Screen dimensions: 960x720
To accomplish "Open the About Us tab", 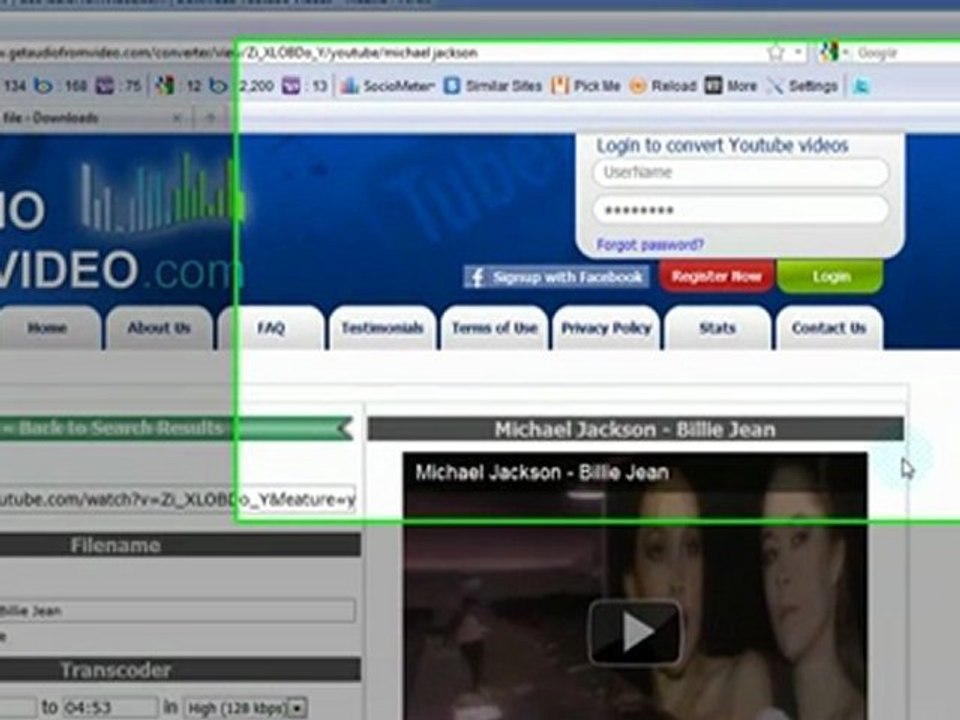I will point(159,328).
